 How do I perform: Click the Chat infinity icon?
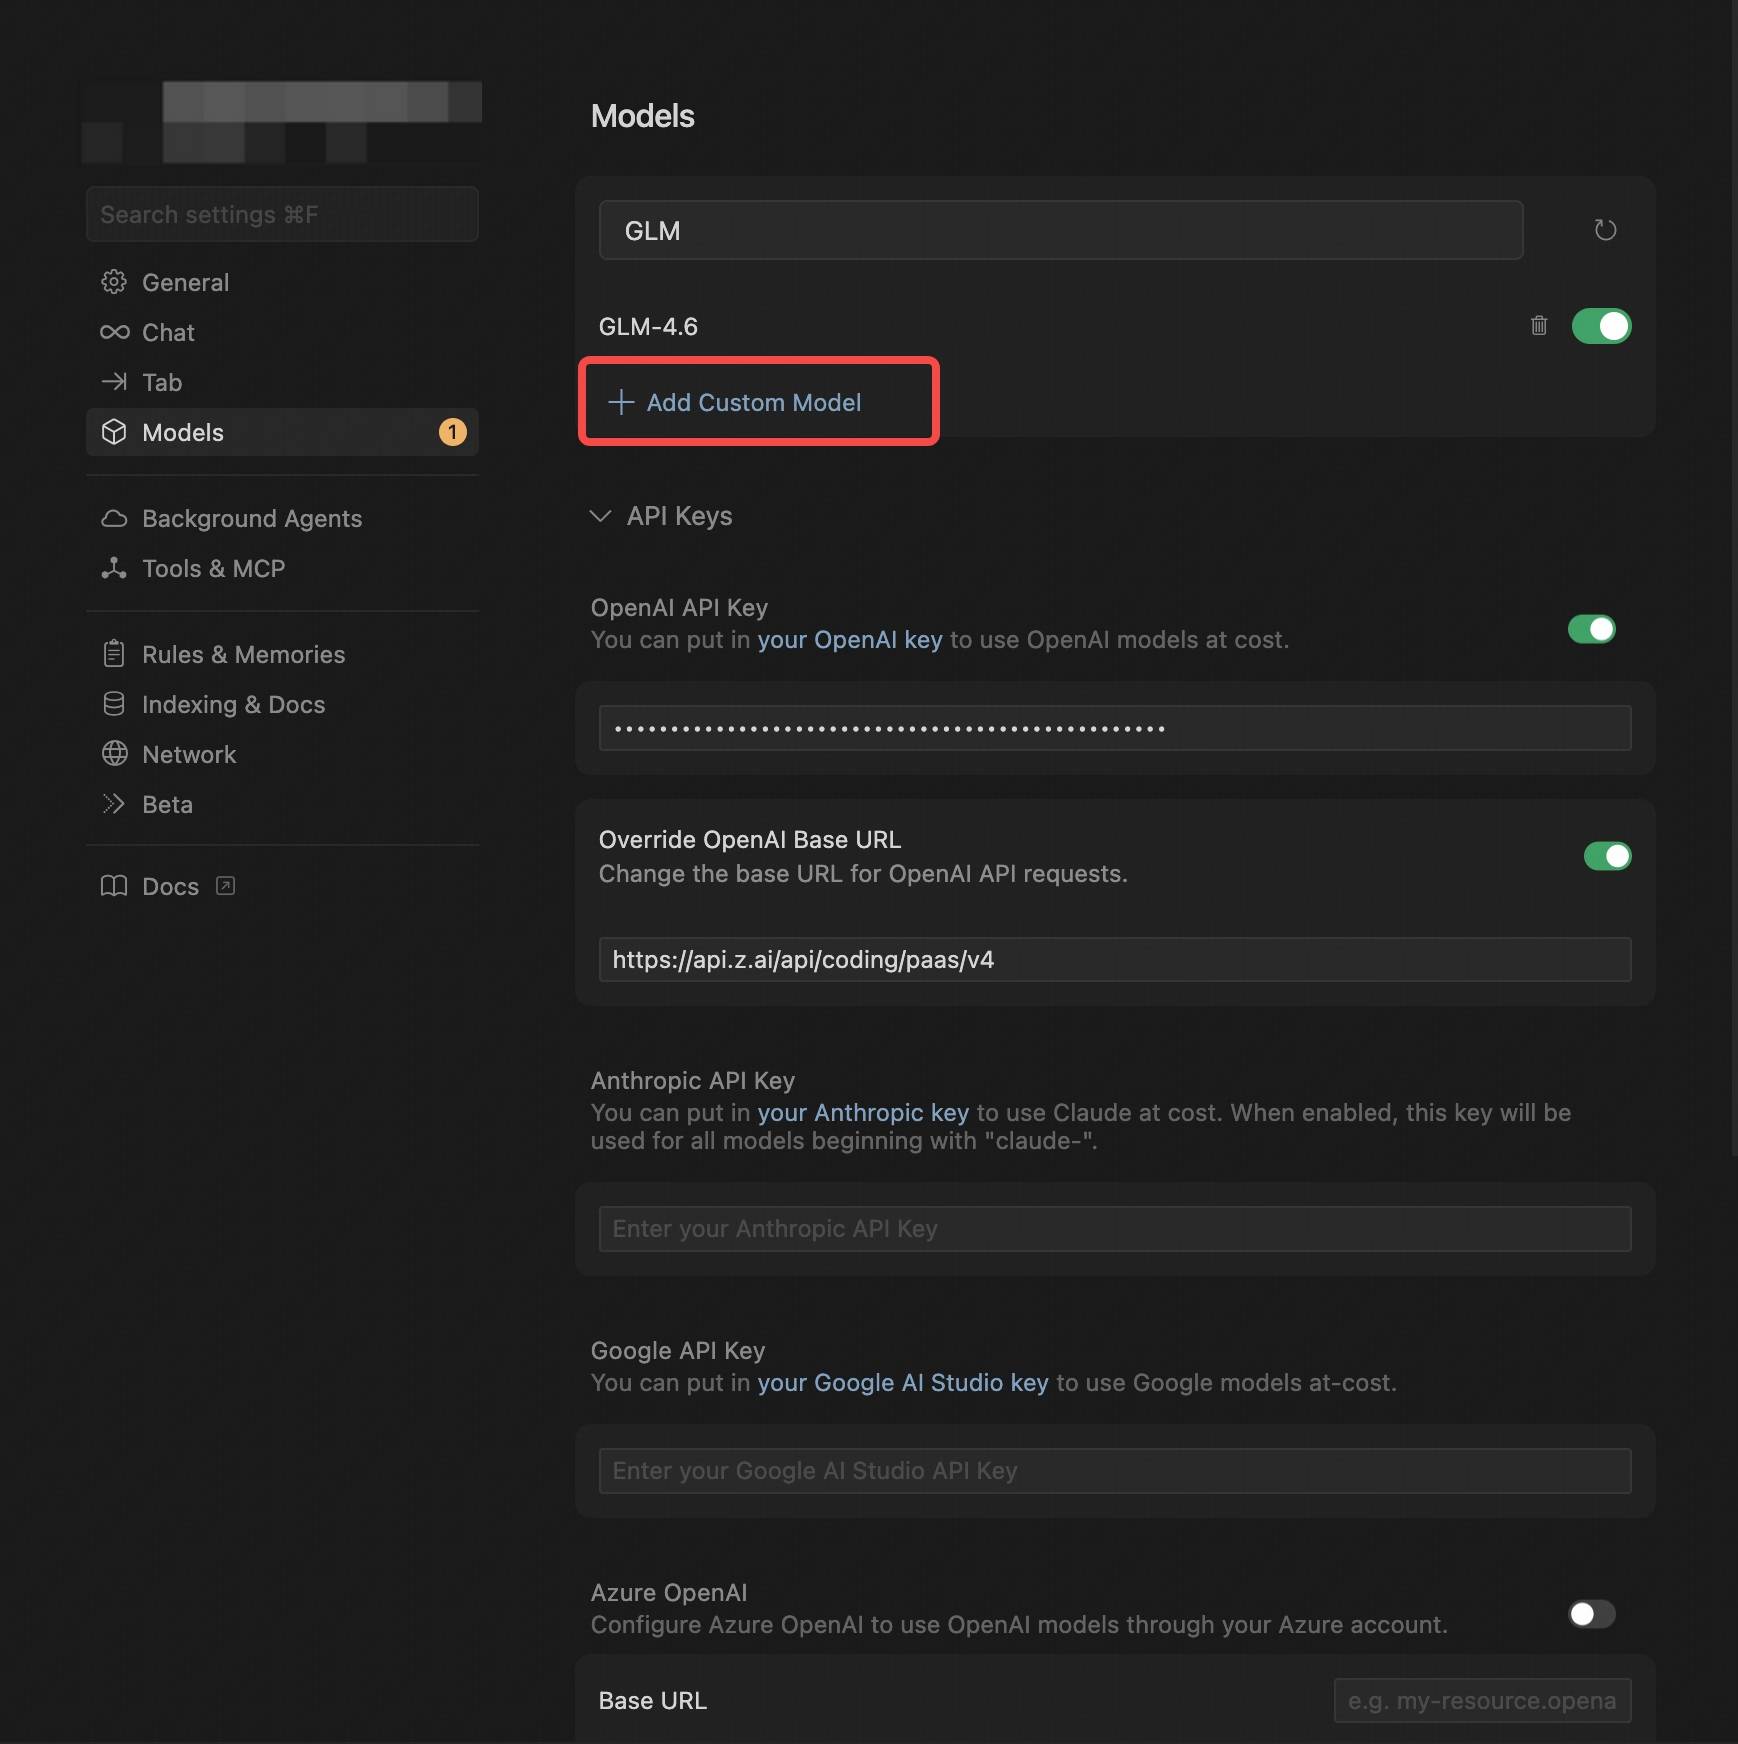pyautogui.click(x=114, y=332)
